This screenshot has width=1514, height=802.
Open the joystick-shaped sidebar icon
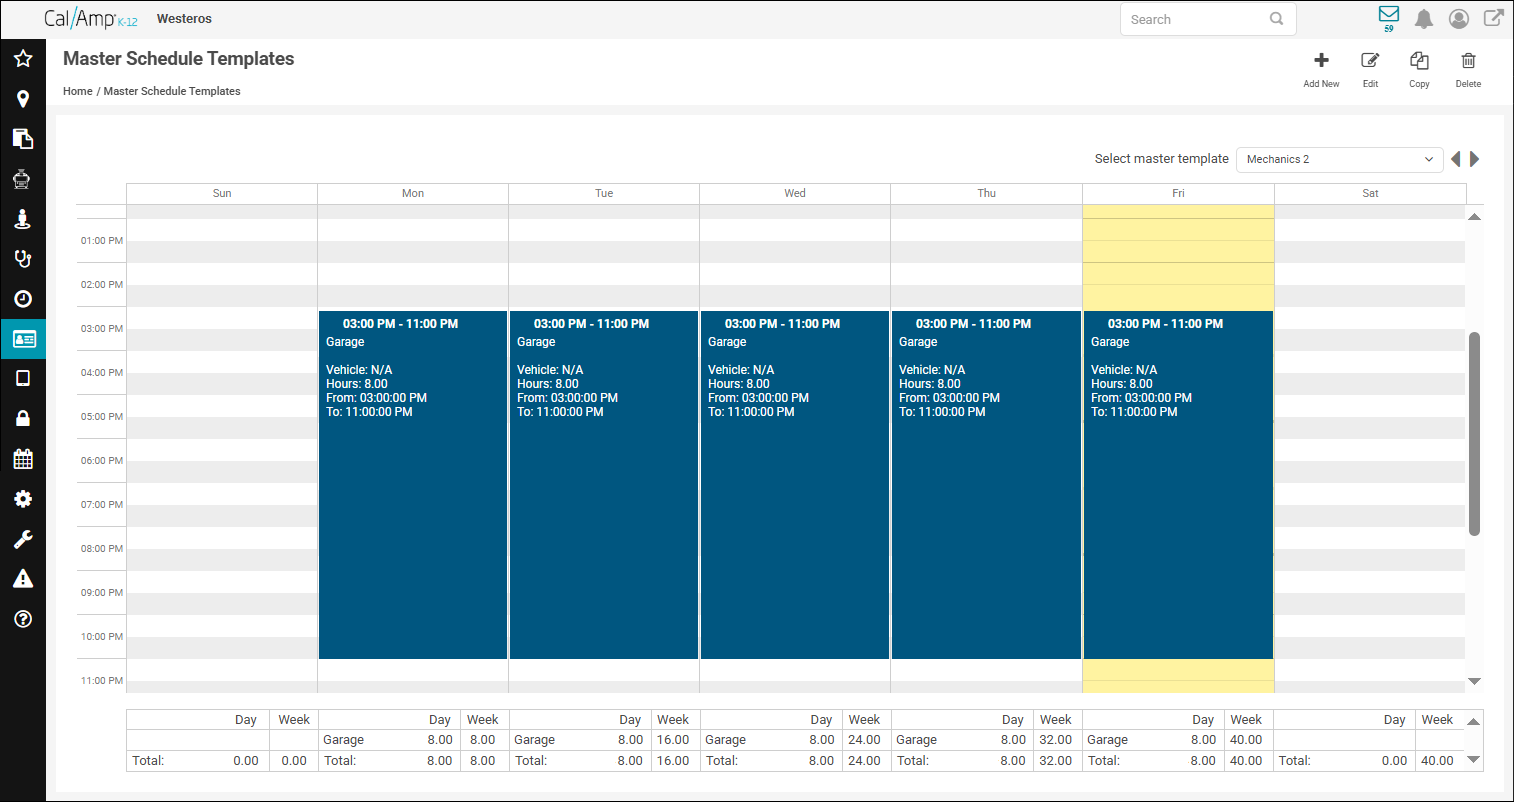tap(23, 219)
